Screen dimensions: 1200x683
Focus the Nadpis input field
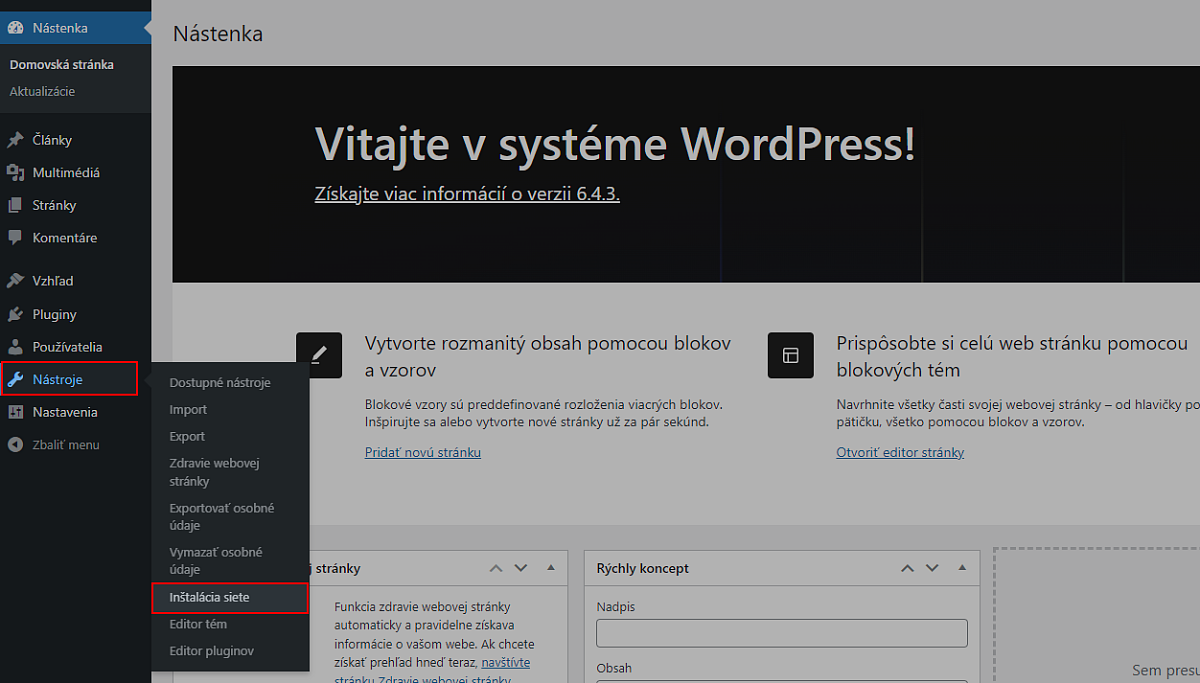[782, 634]
